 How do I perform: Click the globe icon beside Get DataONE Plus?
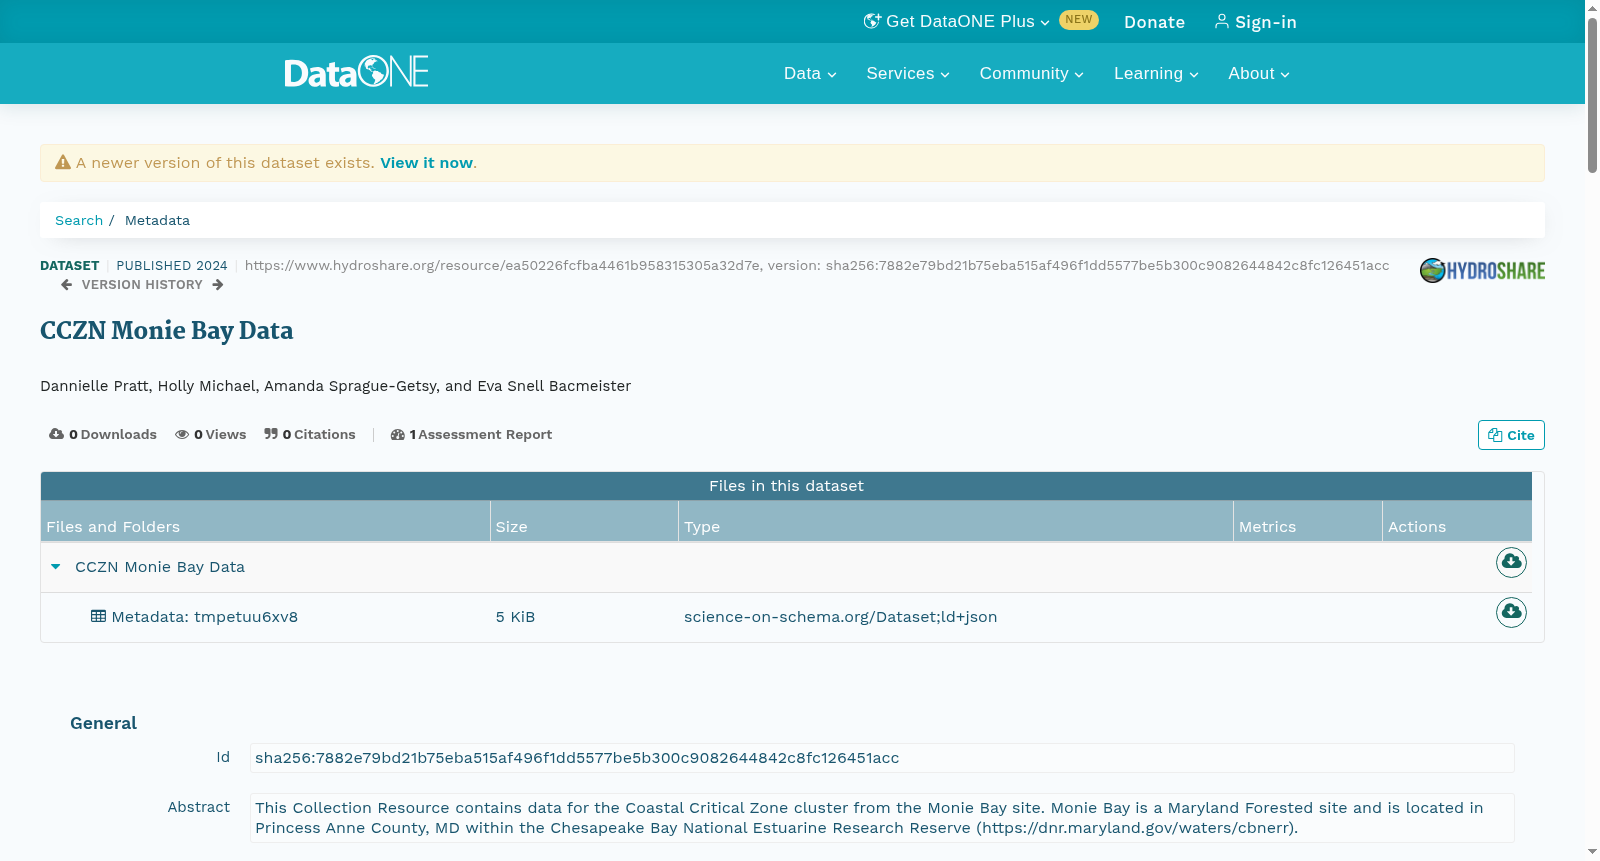point(872,21)
